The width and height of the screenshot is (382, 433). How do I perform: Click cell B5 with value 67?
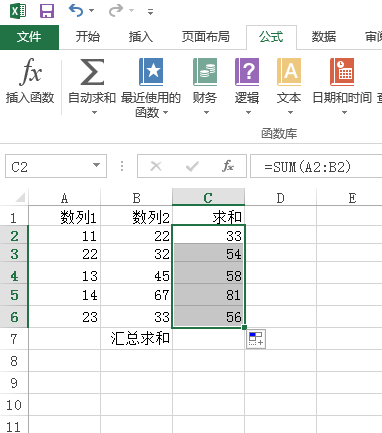point(137,295)
